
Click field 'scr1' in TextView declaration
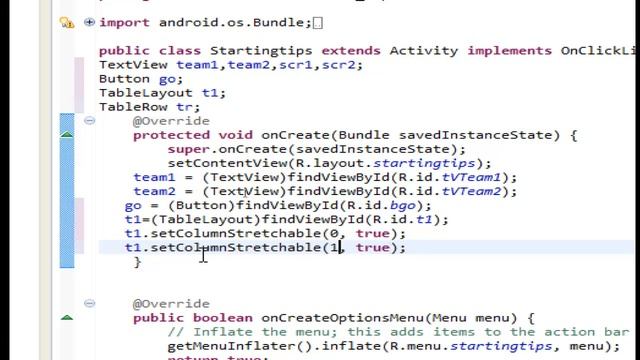point(296,65)
